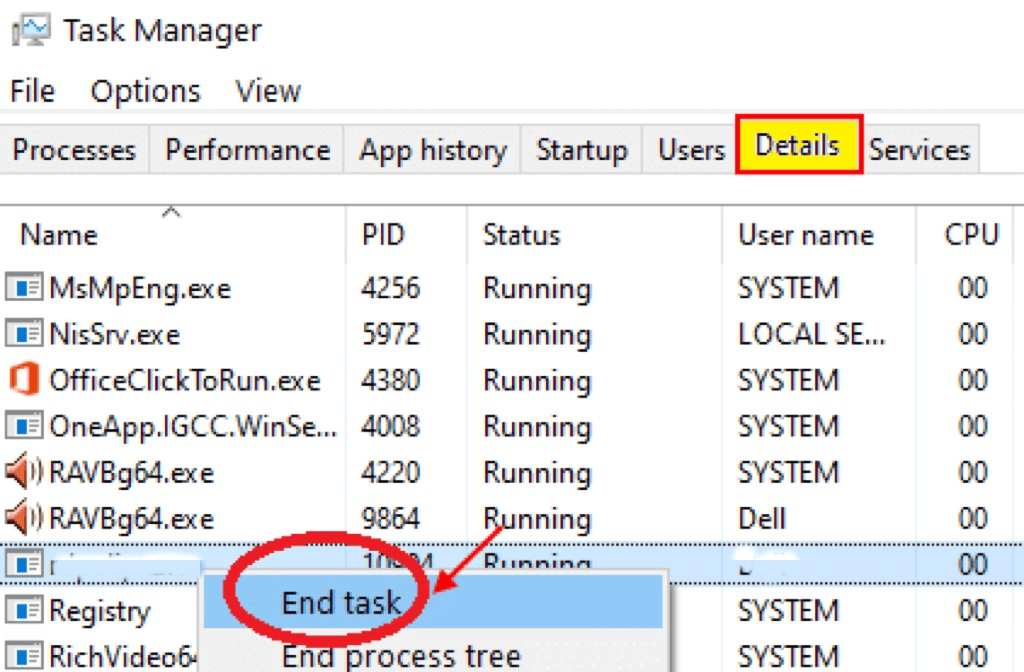Select the OneApp.IGCC.WinSe... process name
Image resolution: width=1024 pixels, height=672 pixels.
(193, 426)
